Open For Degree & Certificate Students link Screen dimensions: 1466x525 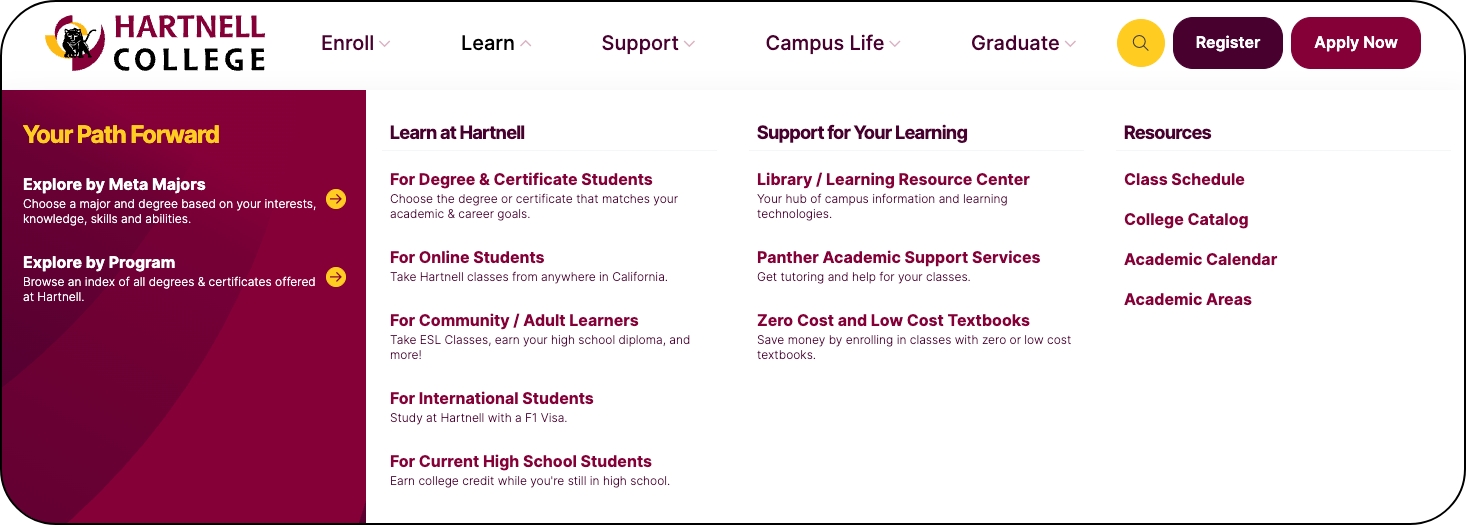pyautogui.click(x=521, y=180)
